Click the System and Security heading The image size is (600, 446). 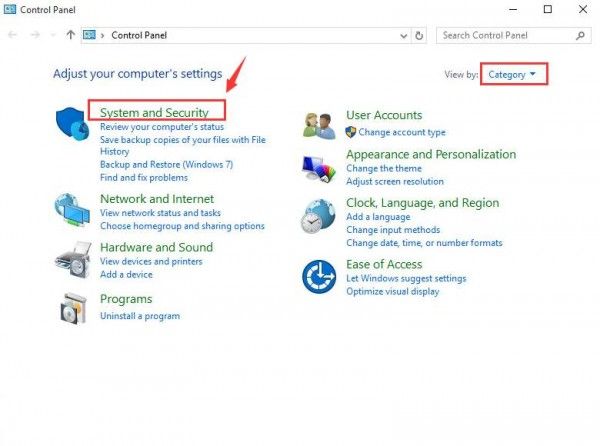[154, 112]
